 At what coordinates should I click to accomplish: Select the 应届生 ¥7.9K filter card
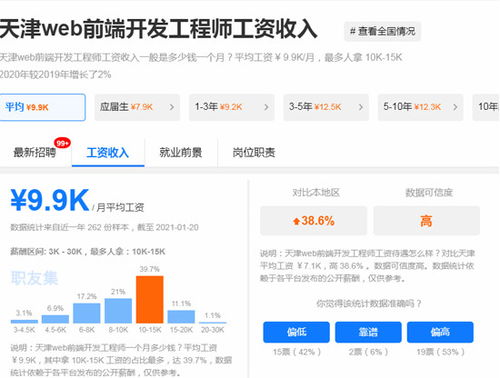coord(137,107)
